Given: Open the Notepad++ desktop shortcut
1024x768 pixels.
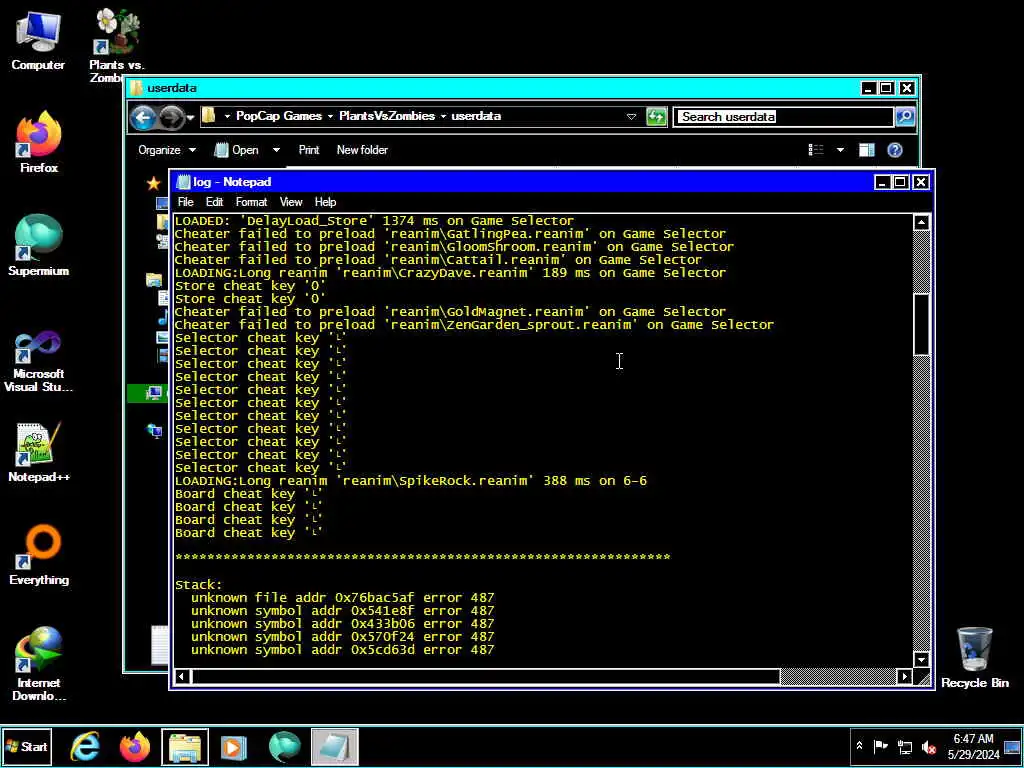Looking at the screenshot, I should (39, 452).
